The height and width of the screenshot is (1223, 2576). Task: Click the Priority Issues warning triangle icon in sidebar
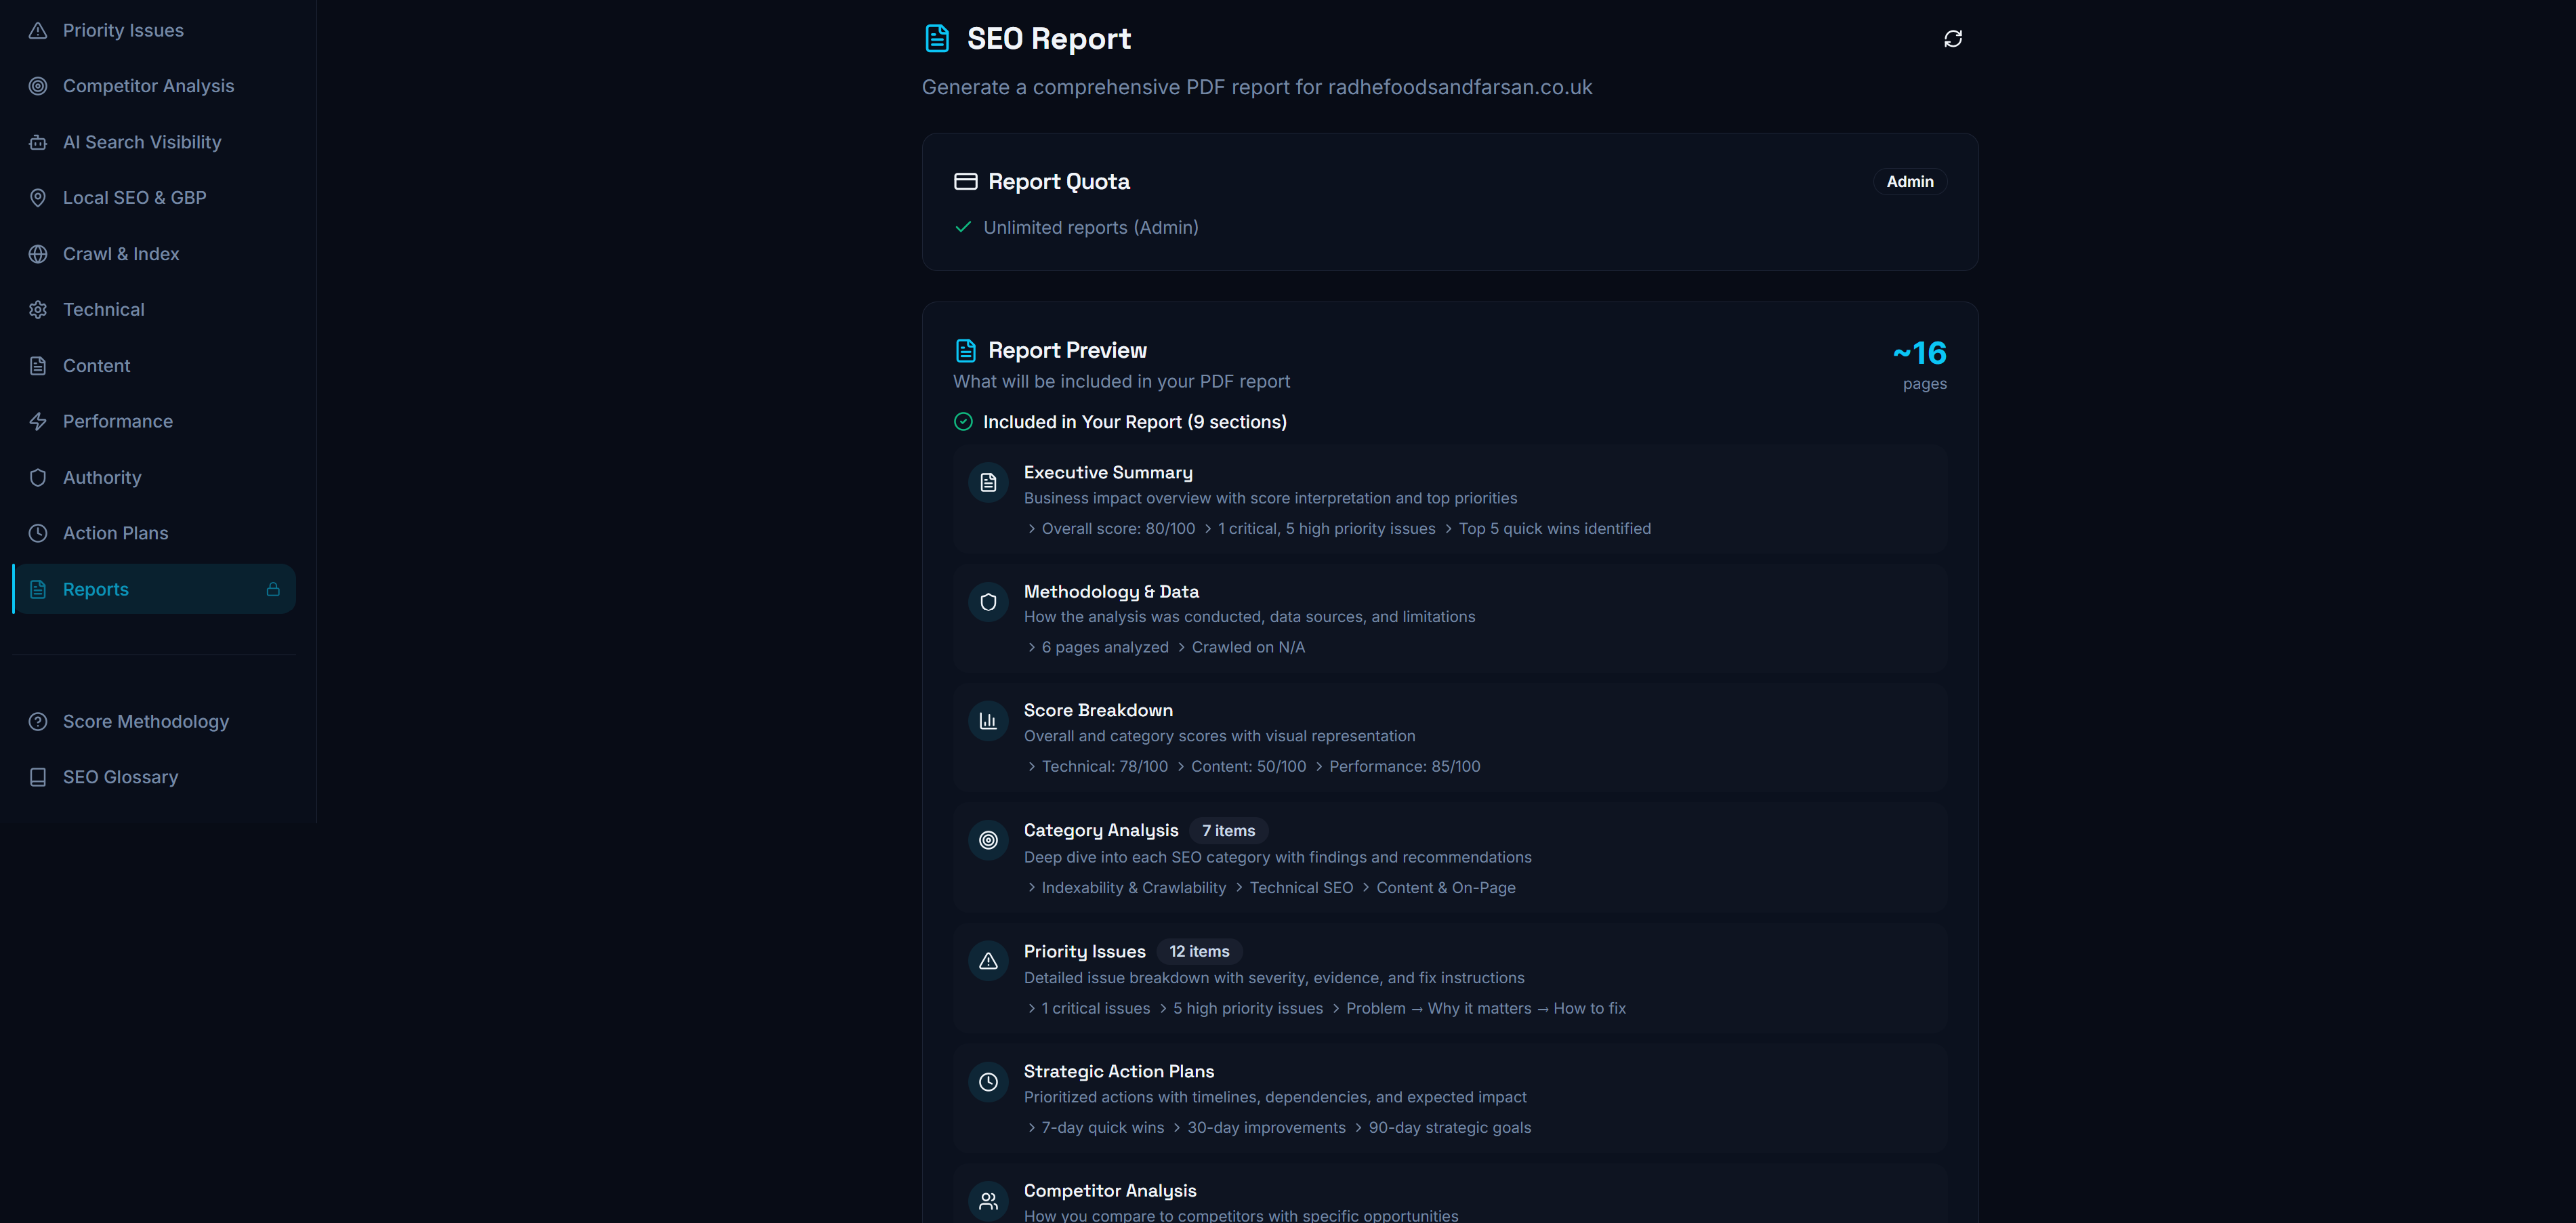[38, 31]
